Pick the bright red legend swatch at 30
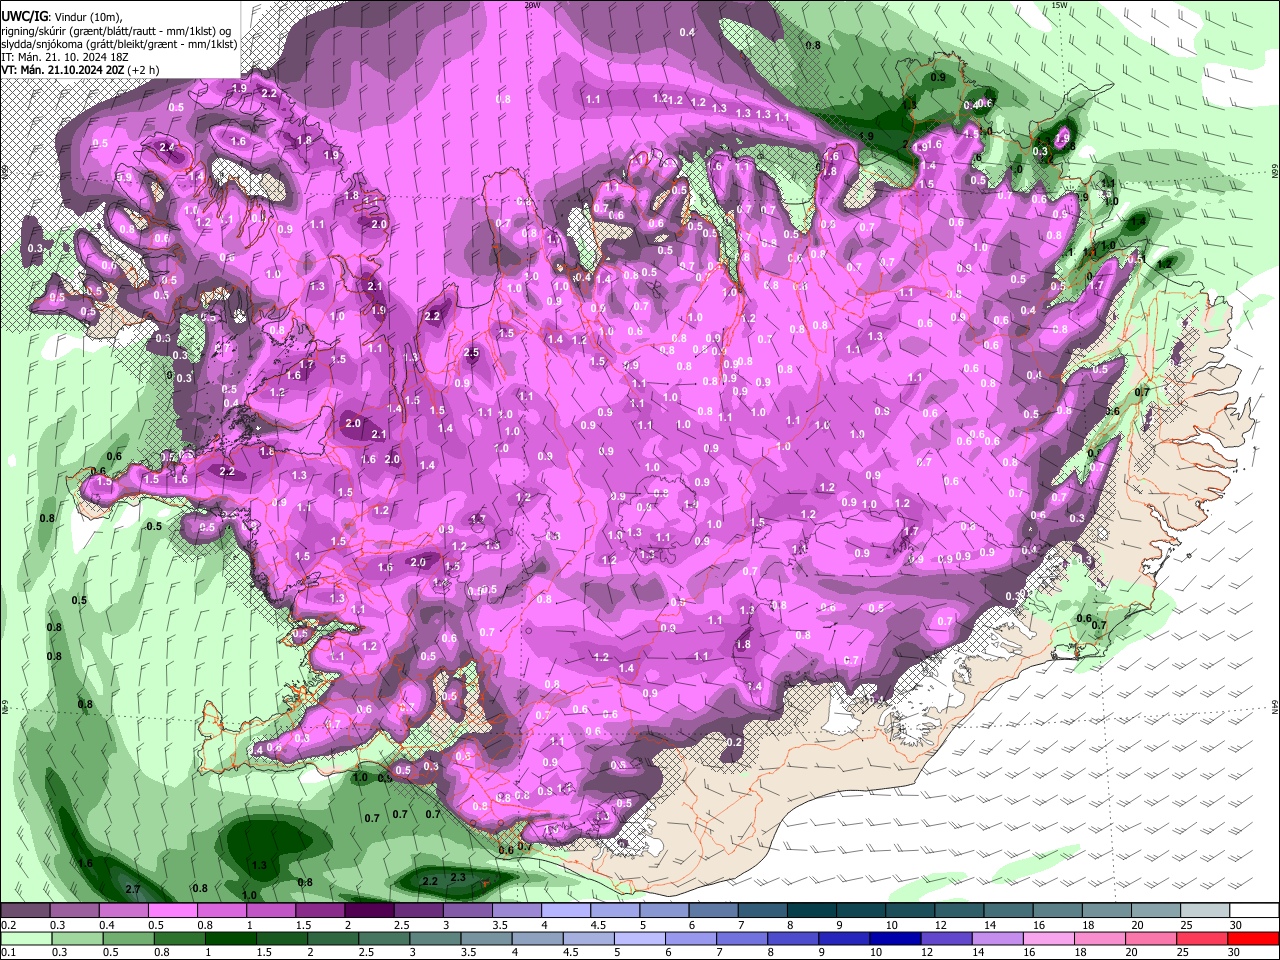The height and width of the screenshot is (960, 1280). (x=1254, y=938)
